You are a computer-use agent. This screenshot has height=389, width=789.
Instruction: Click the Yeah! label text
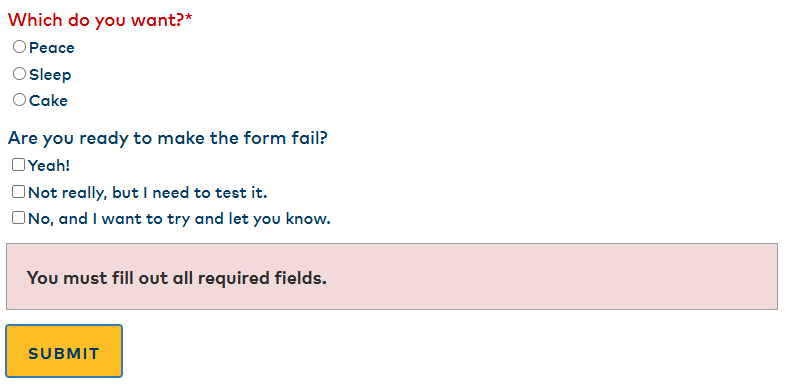click(49, 166)
